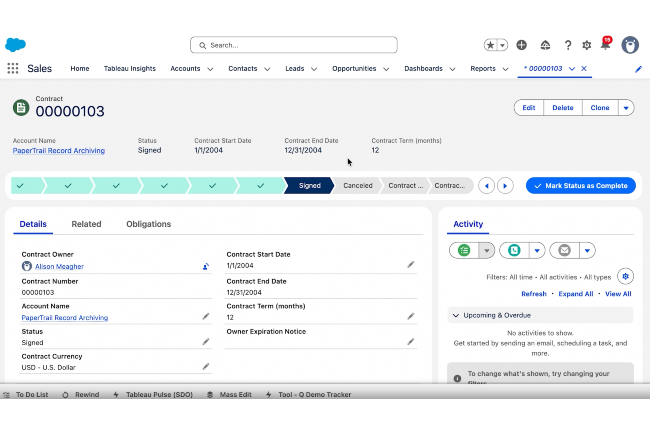
Task: Edit Owner Expiration Notice pencil icon
Action: 410,342
